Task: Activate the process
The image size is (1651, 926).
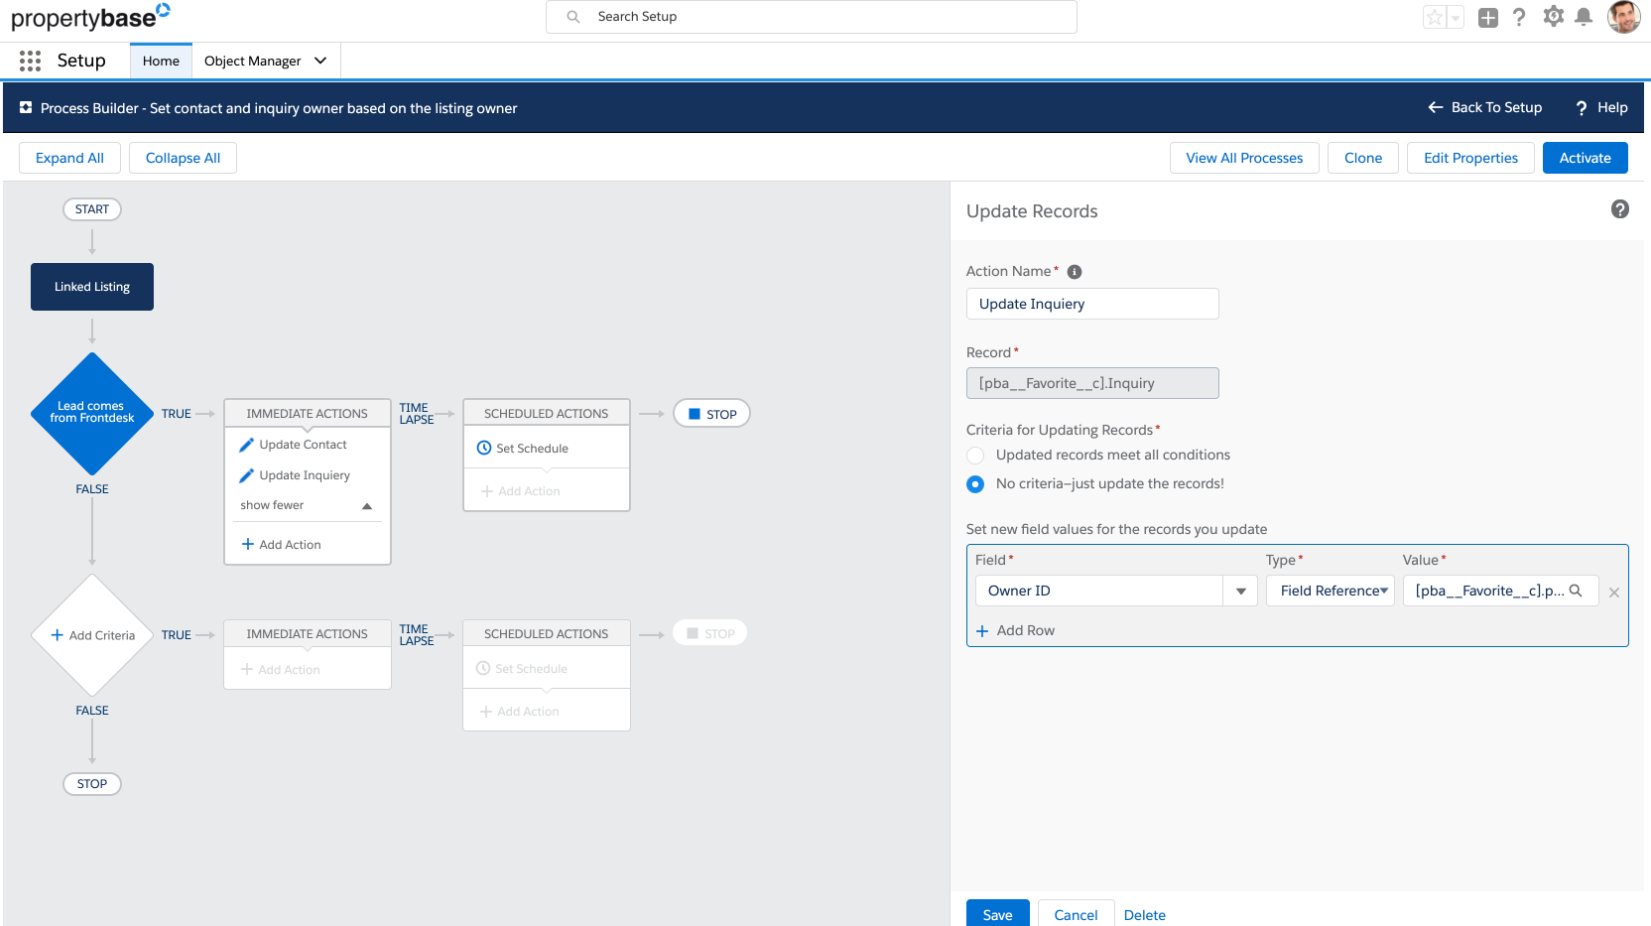Action: click(x=1585, y=157)
